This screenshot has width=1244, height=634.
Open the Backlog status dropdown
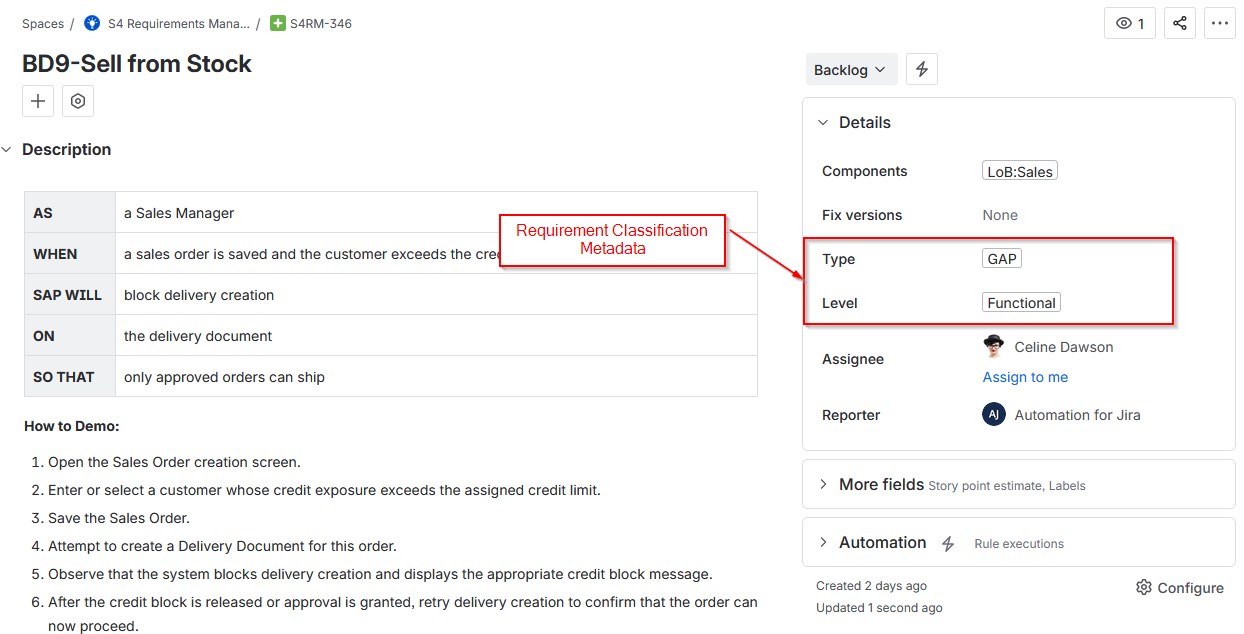851,69
